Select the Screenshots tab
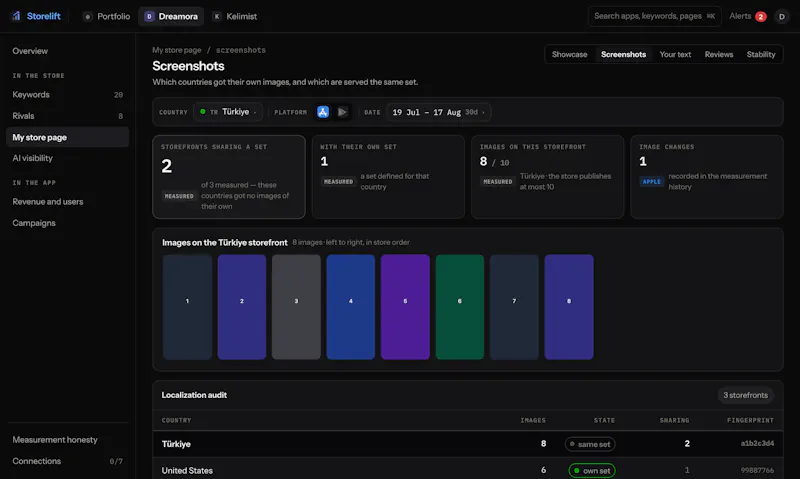 pos(623,55)
